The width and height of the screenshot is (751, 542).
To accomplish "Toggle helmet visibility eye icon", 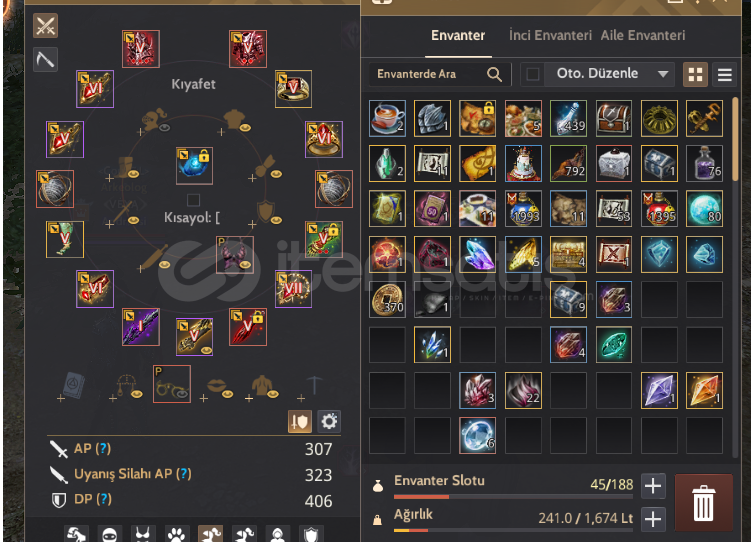I will pos(164,127).
